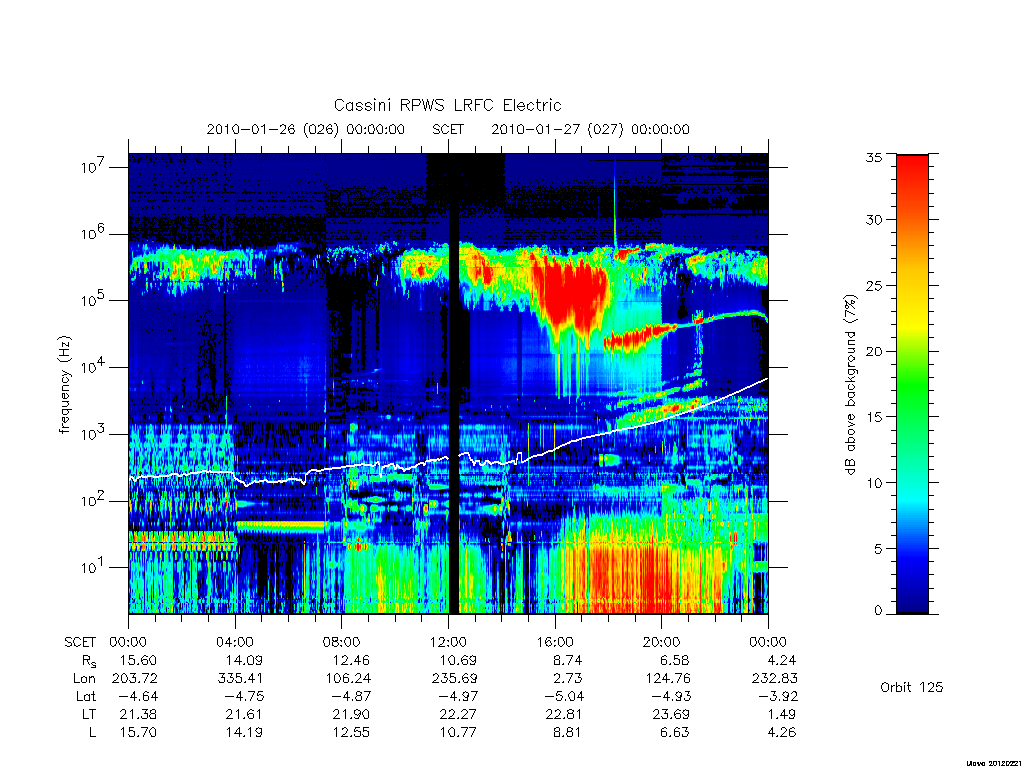
Task: Click the L value 4.26
Action: pyautogui.click(x=781, y=732)
